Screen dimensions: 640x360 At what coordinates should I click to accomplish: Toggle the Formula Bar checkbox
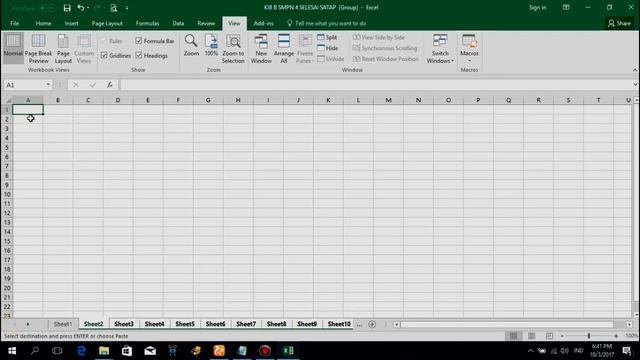coord(139,41)
